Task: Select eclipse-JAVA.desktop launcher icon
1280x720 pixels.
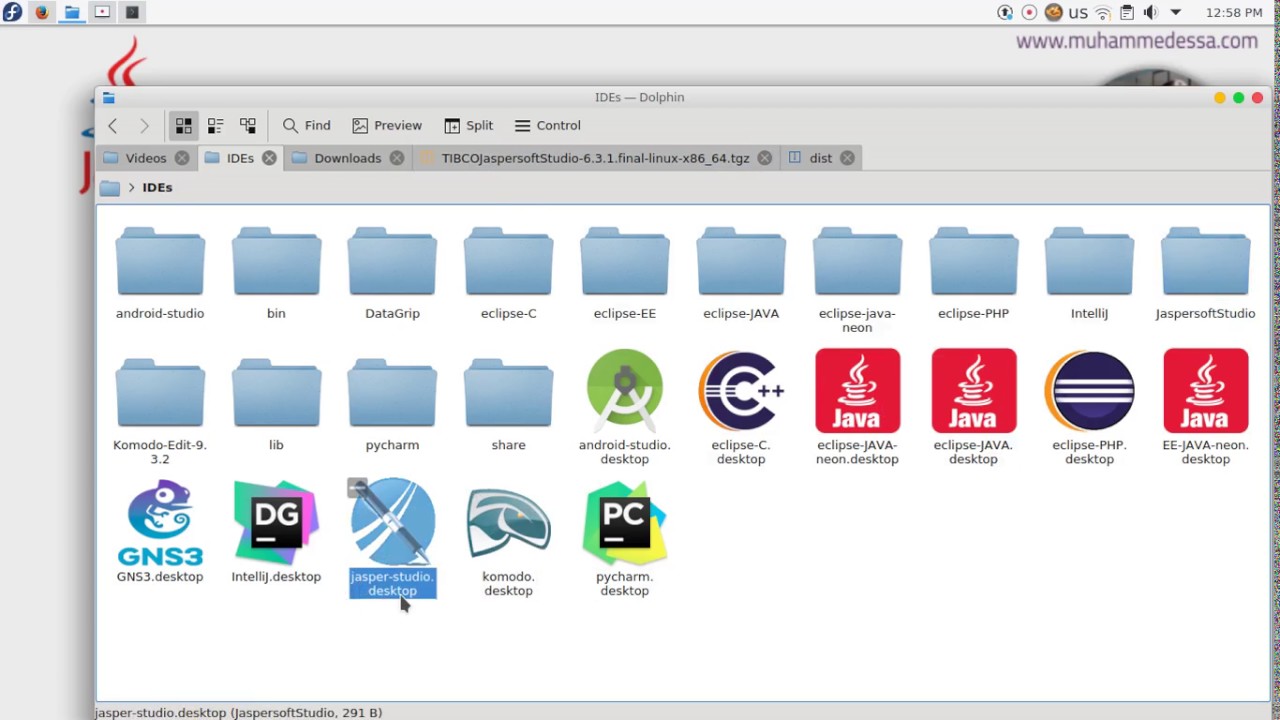Action: [973, 391]
